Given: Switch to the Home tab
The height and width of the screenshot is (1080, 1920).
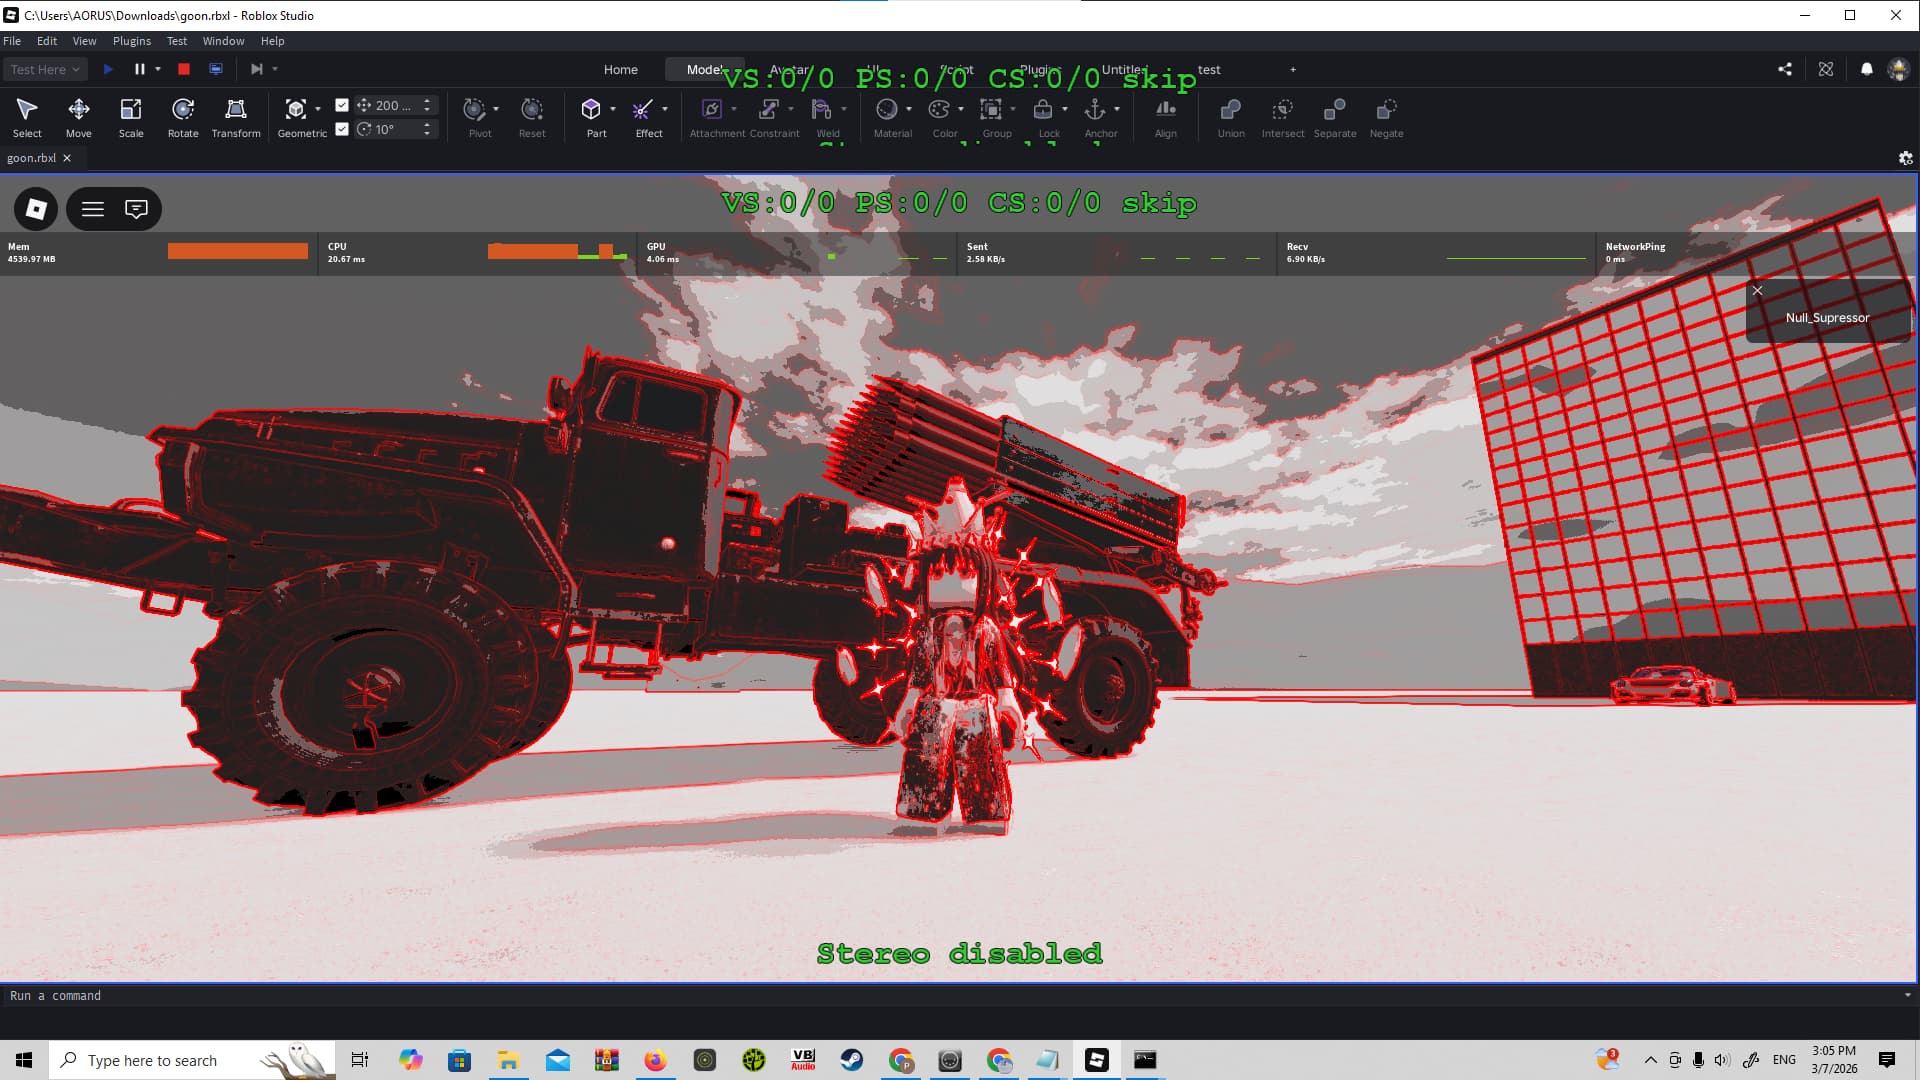Looking at the screenshot, I should [620, 69].
